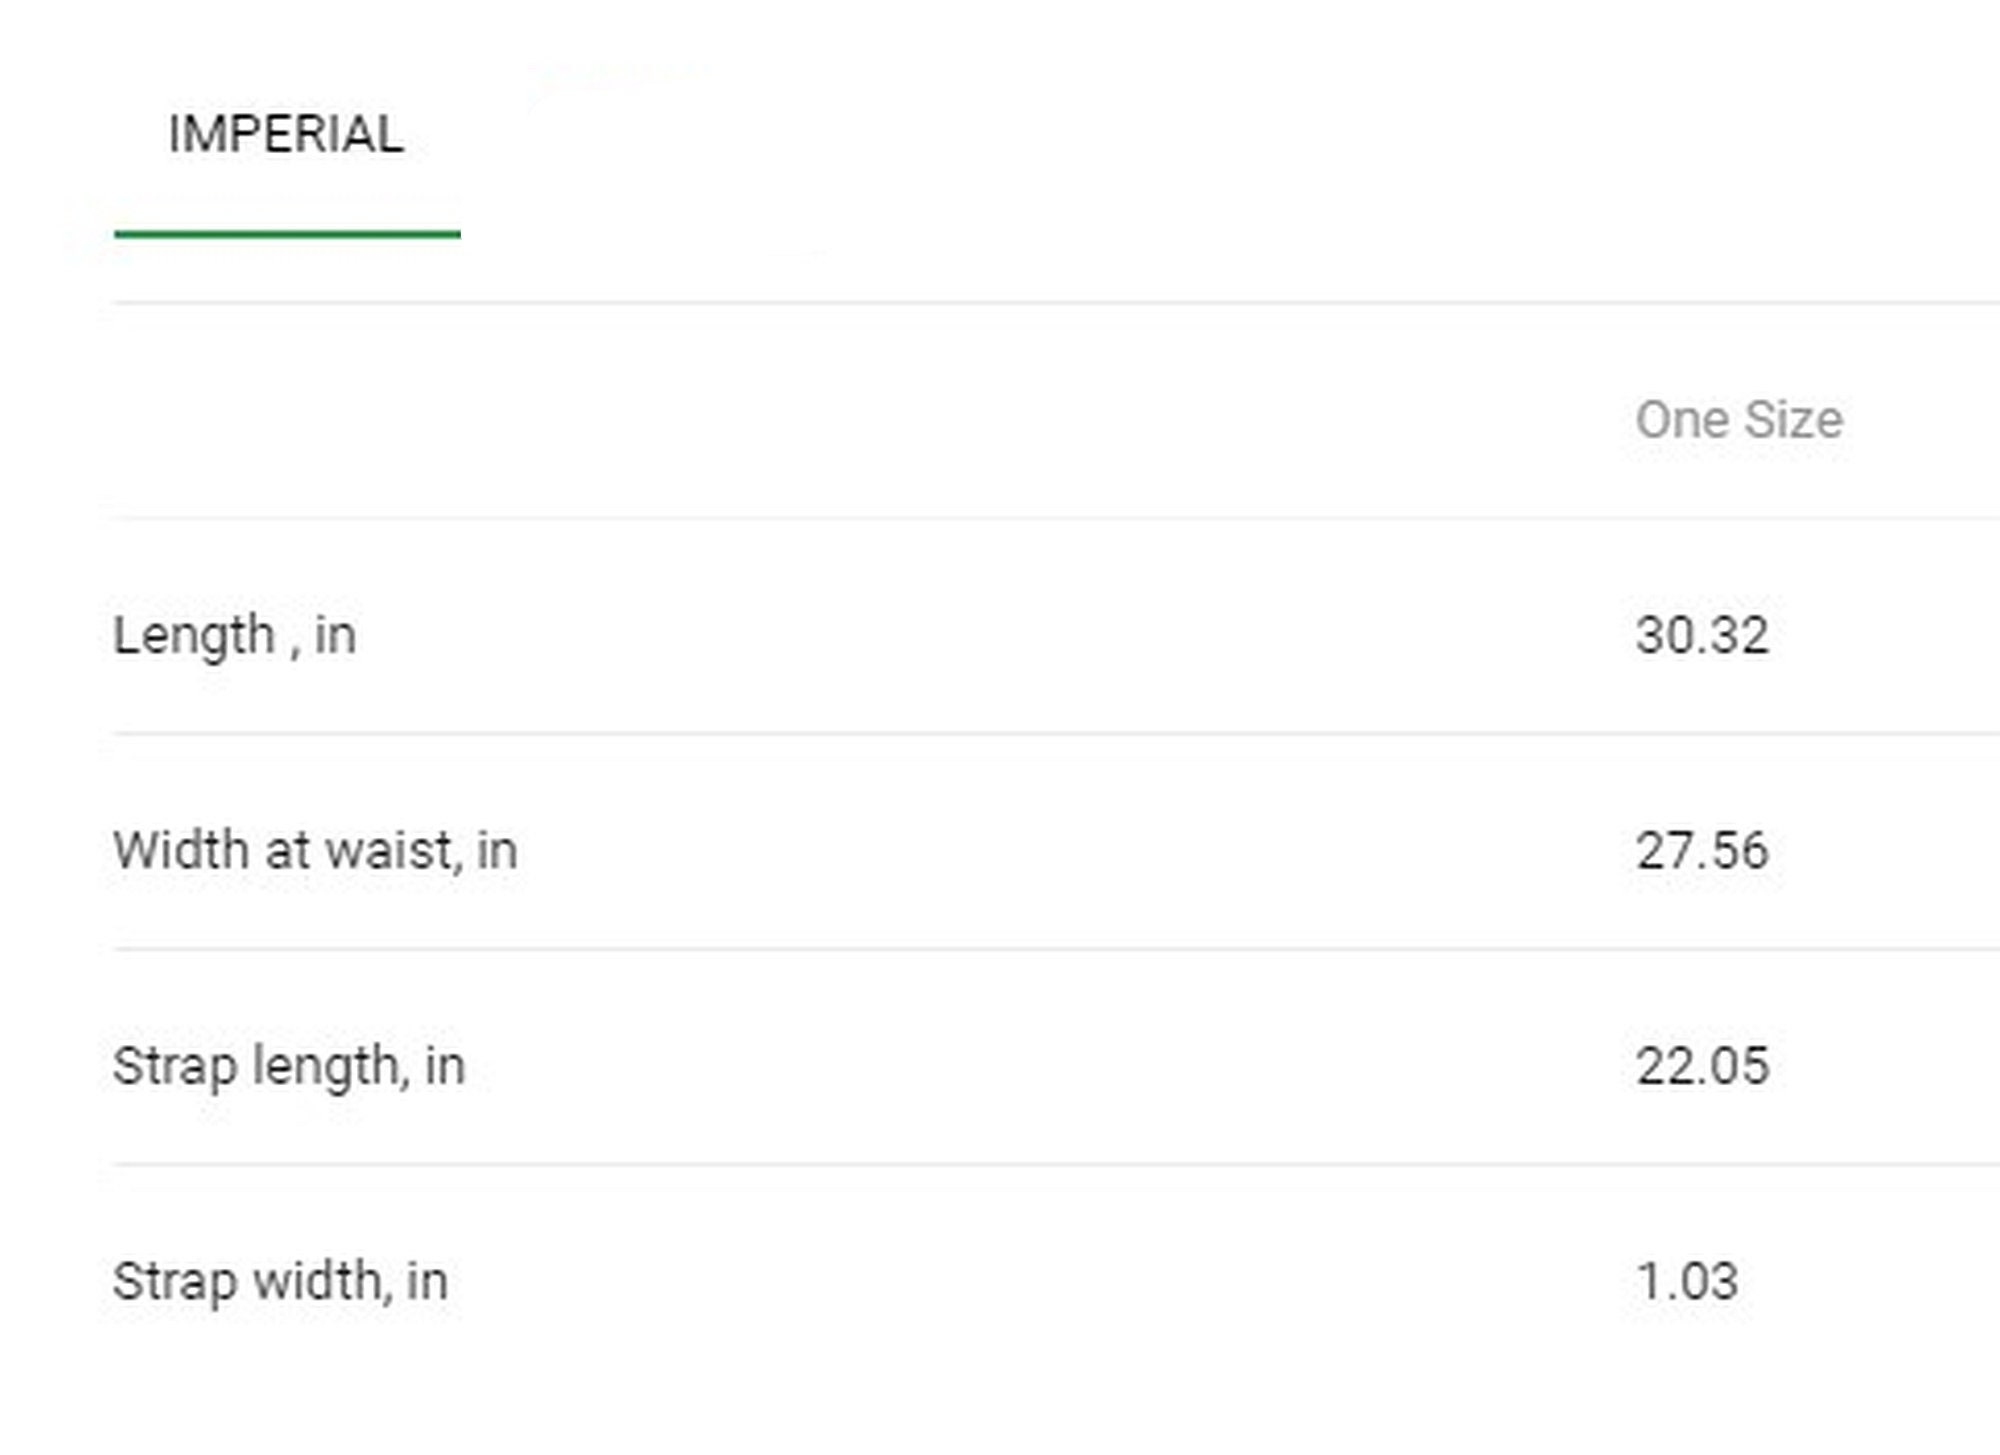The height and width of the screenshot is (1455, 2000).
Task: Click the word "Size" in column header
Action: (1793, 419)
